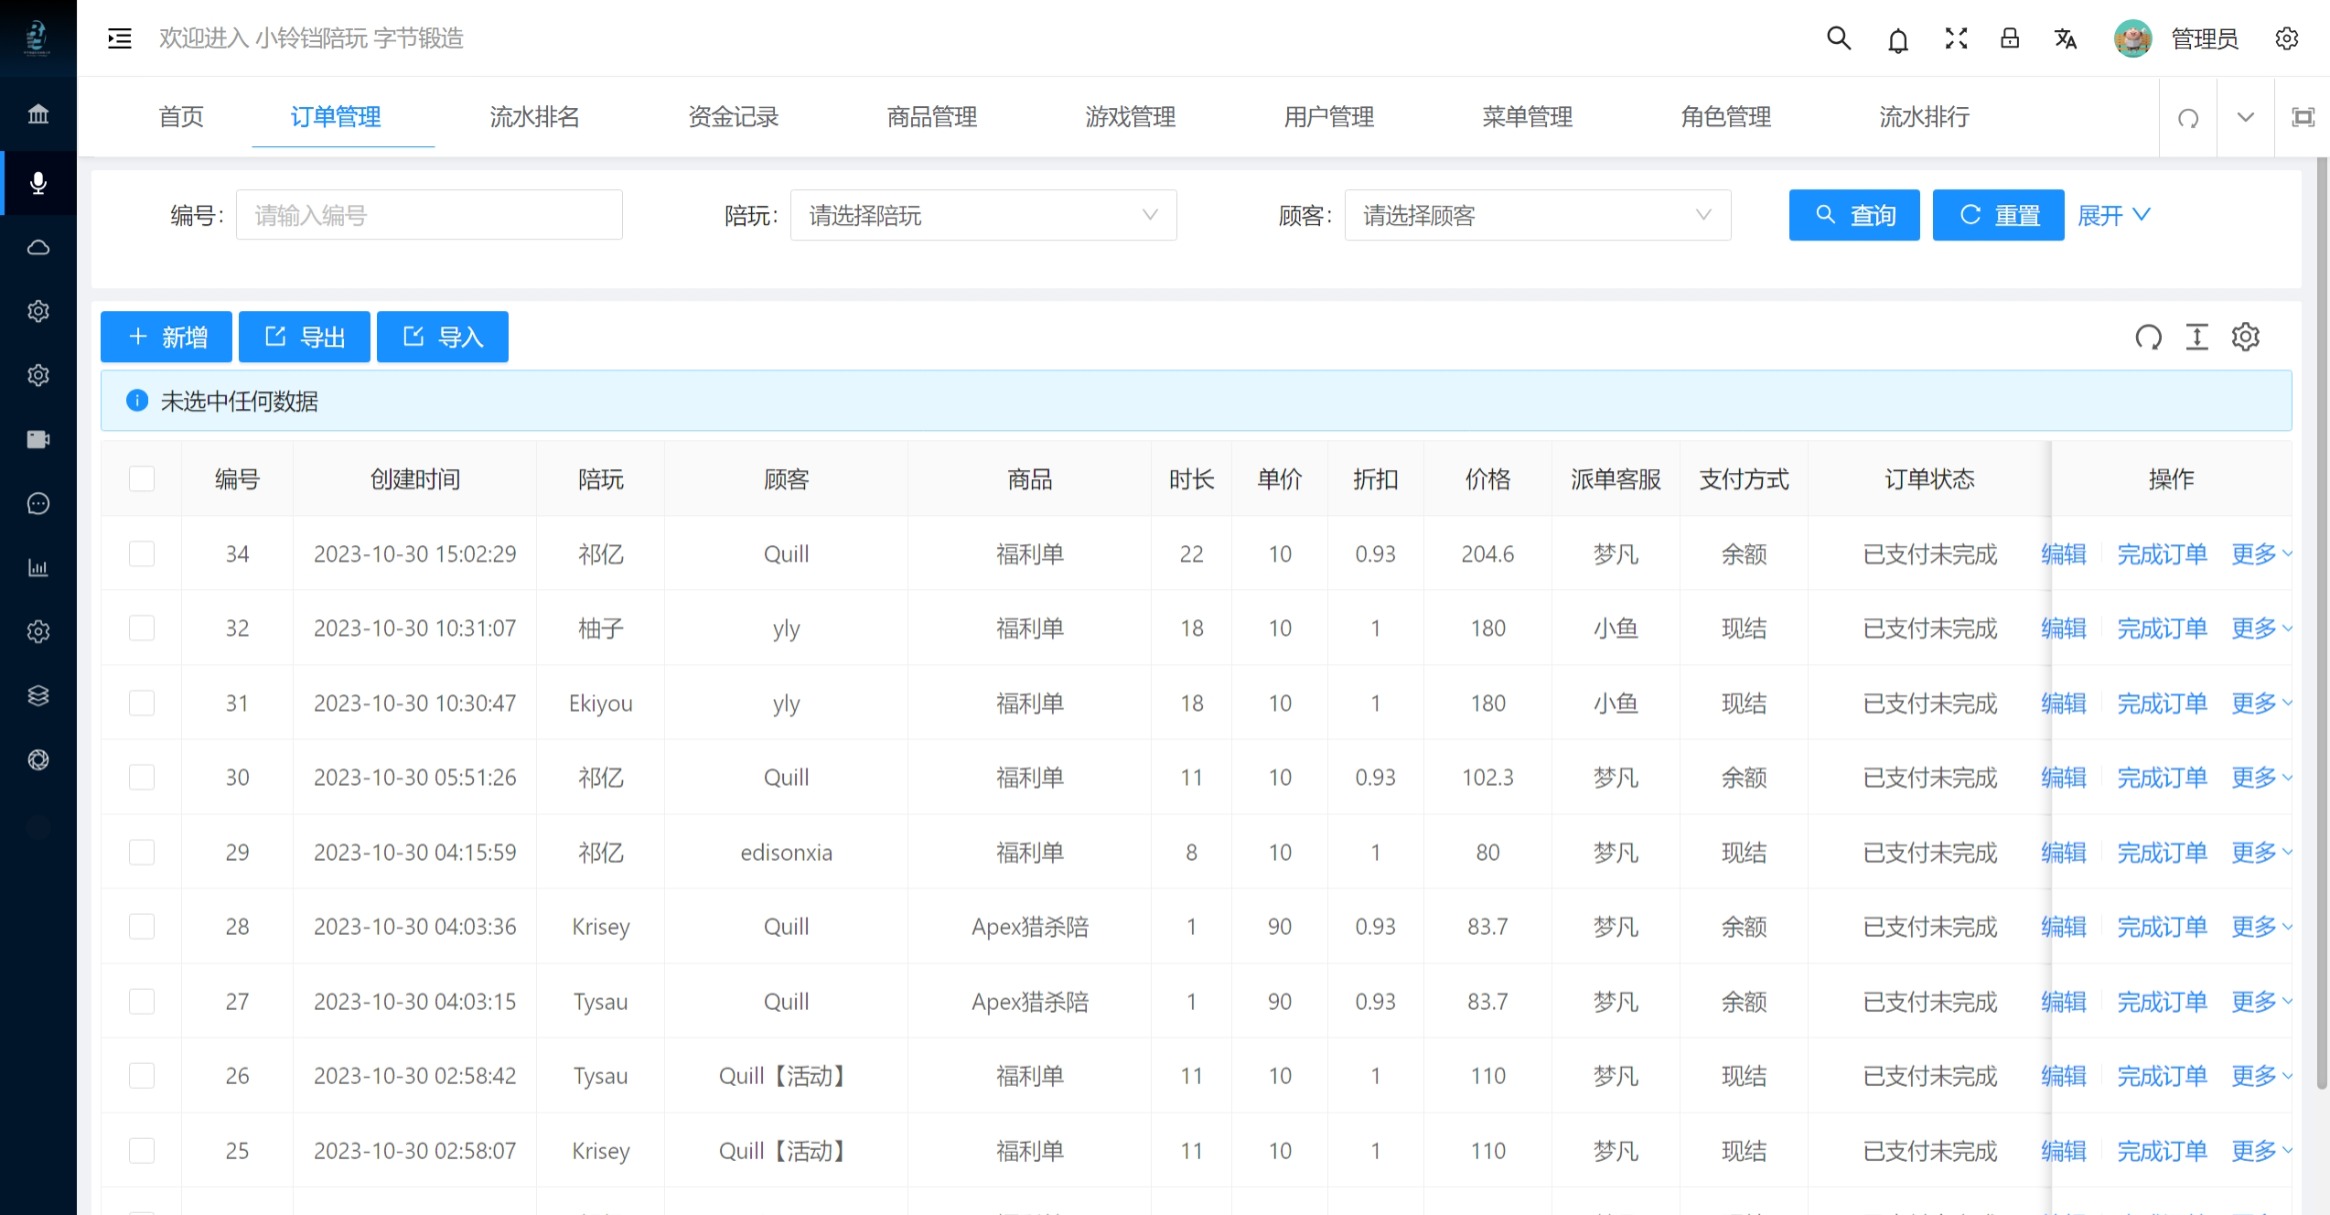
Task: Check the row for order 31
Action: [x=142, y=703]
